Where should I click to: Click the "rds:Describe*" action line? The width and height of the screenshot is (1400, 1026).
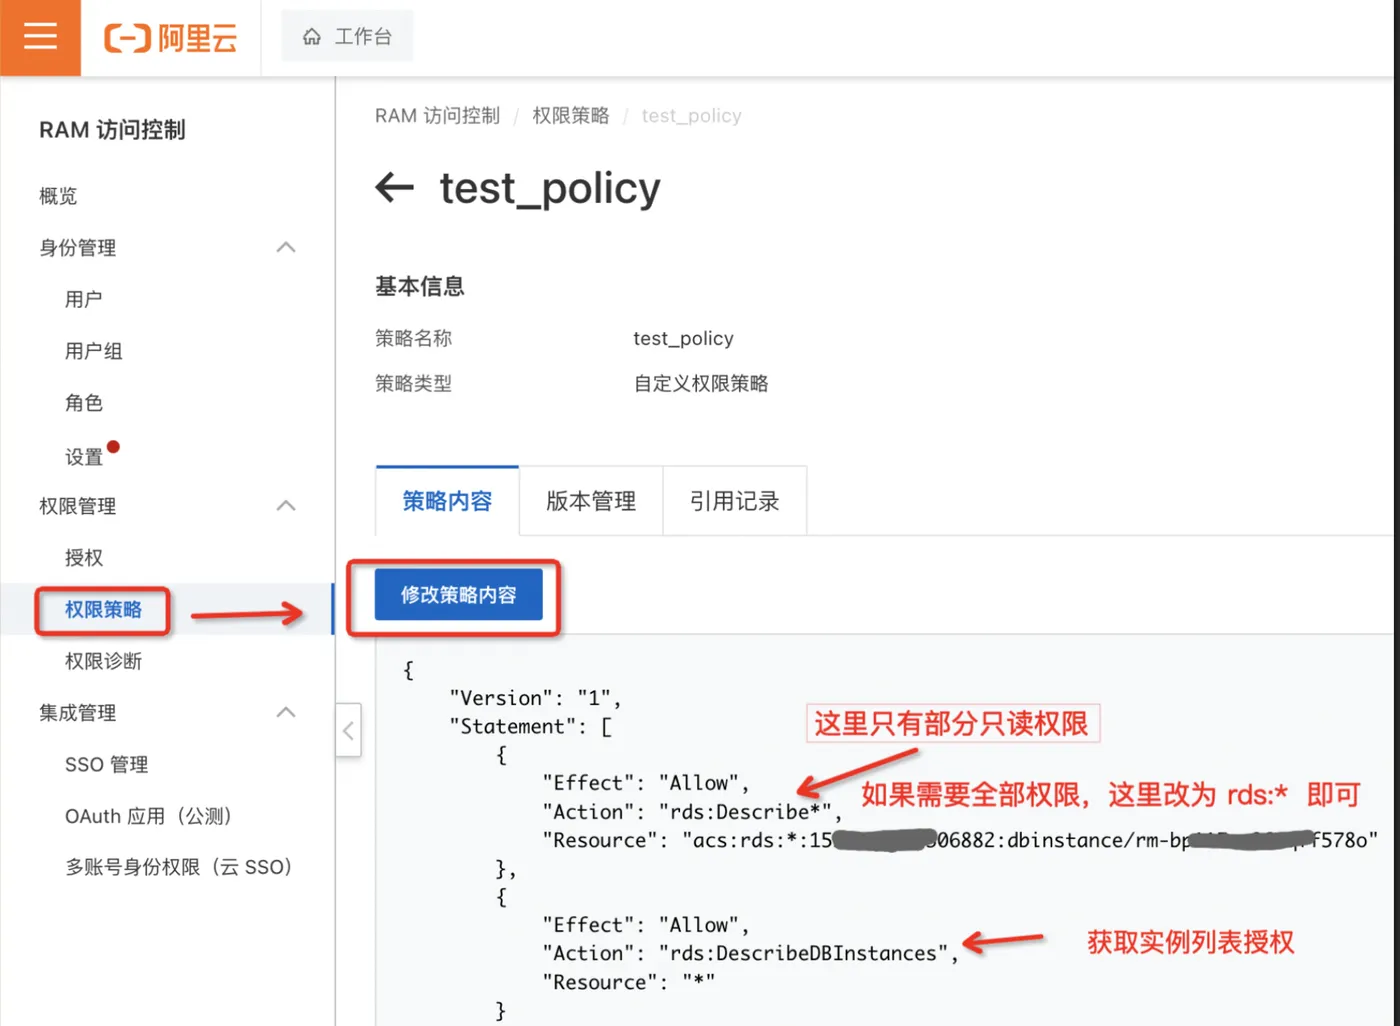(692, 812)
